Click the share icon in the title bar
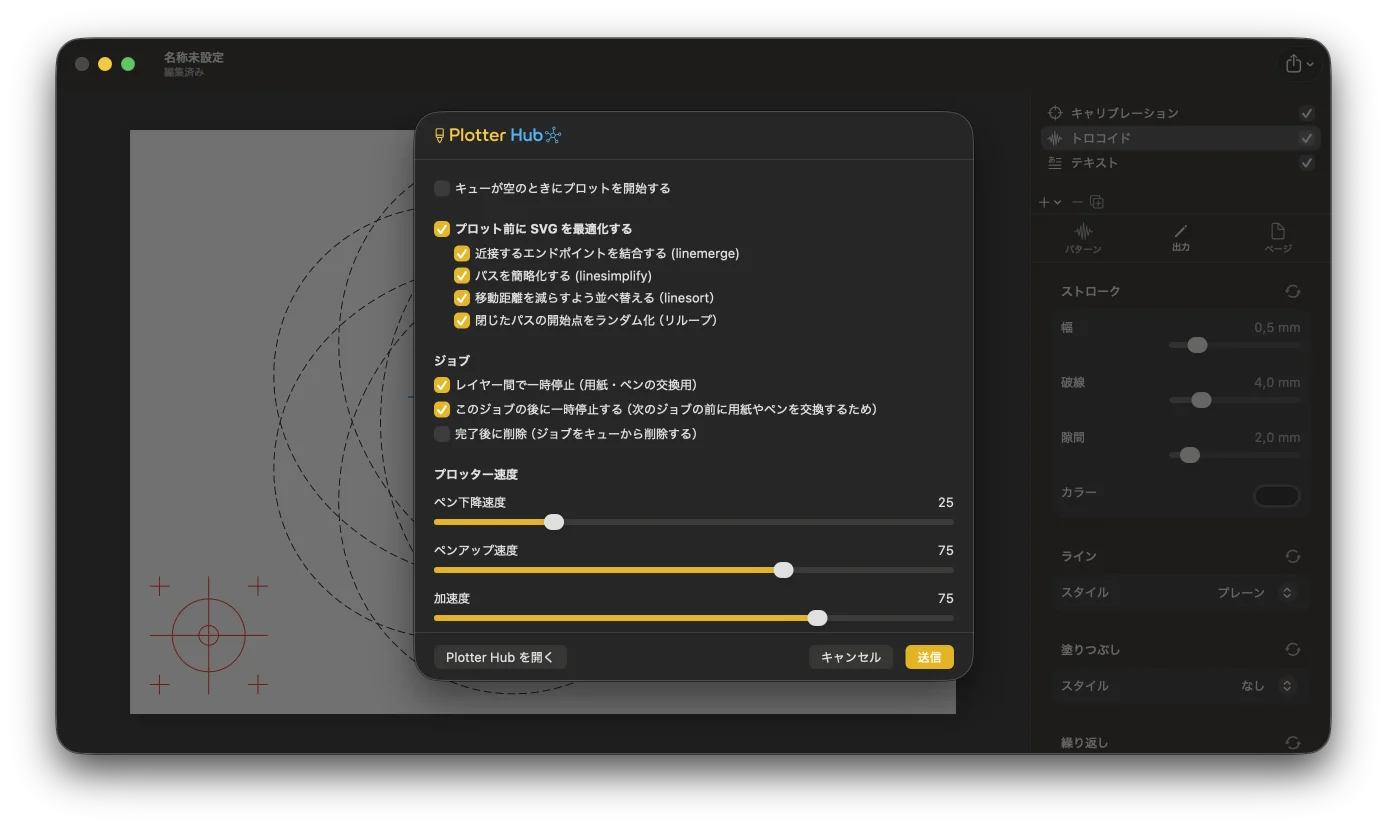This screenshot has width=1387, height=828. tap(1293, 63)
